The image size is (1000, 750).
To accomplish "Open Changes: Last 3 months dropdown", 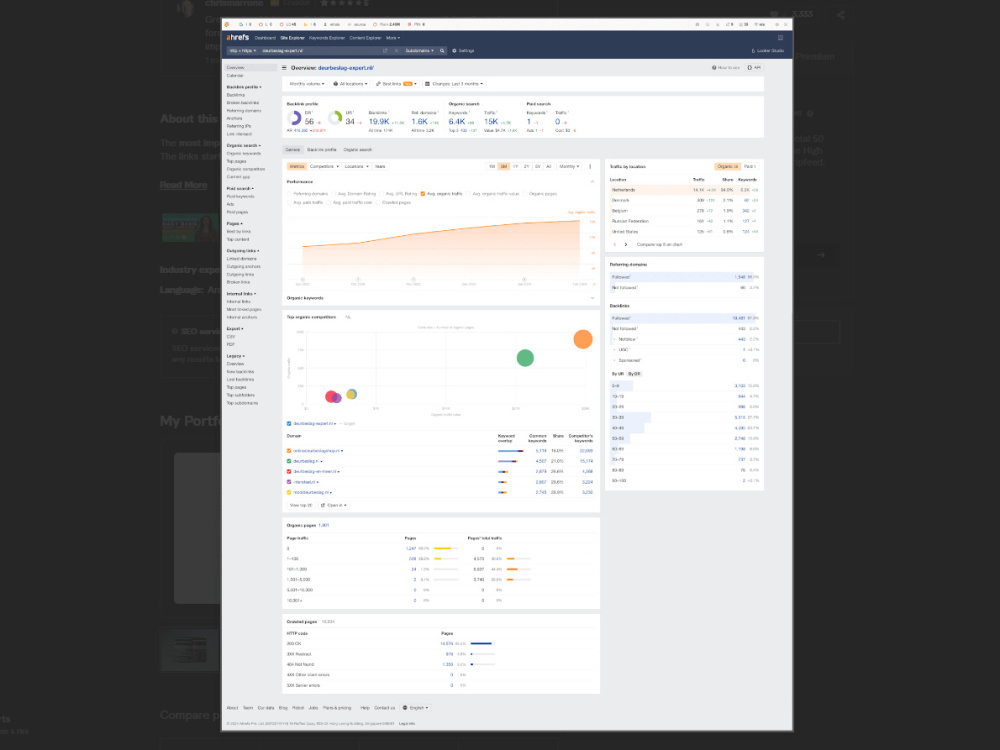I will point(454,84).
